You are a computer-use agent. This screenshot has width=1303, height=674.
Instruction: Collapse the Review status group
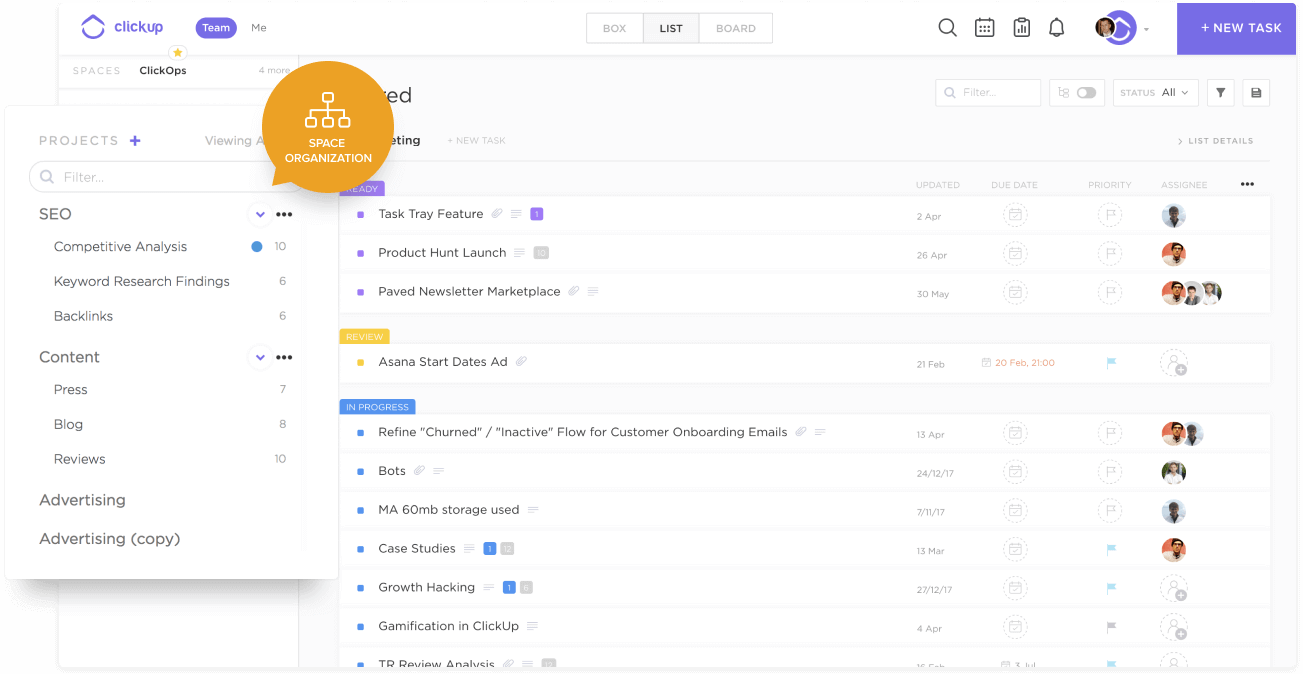[x=364, y=337]
